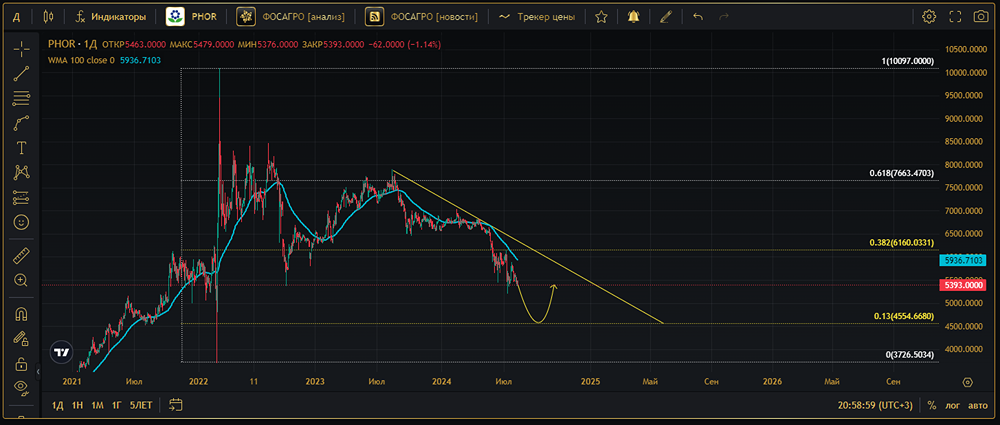The height and width of the screenshot is (425, 1000).
Task: Hide all drawings with eye icon
Action: [21, 386]
